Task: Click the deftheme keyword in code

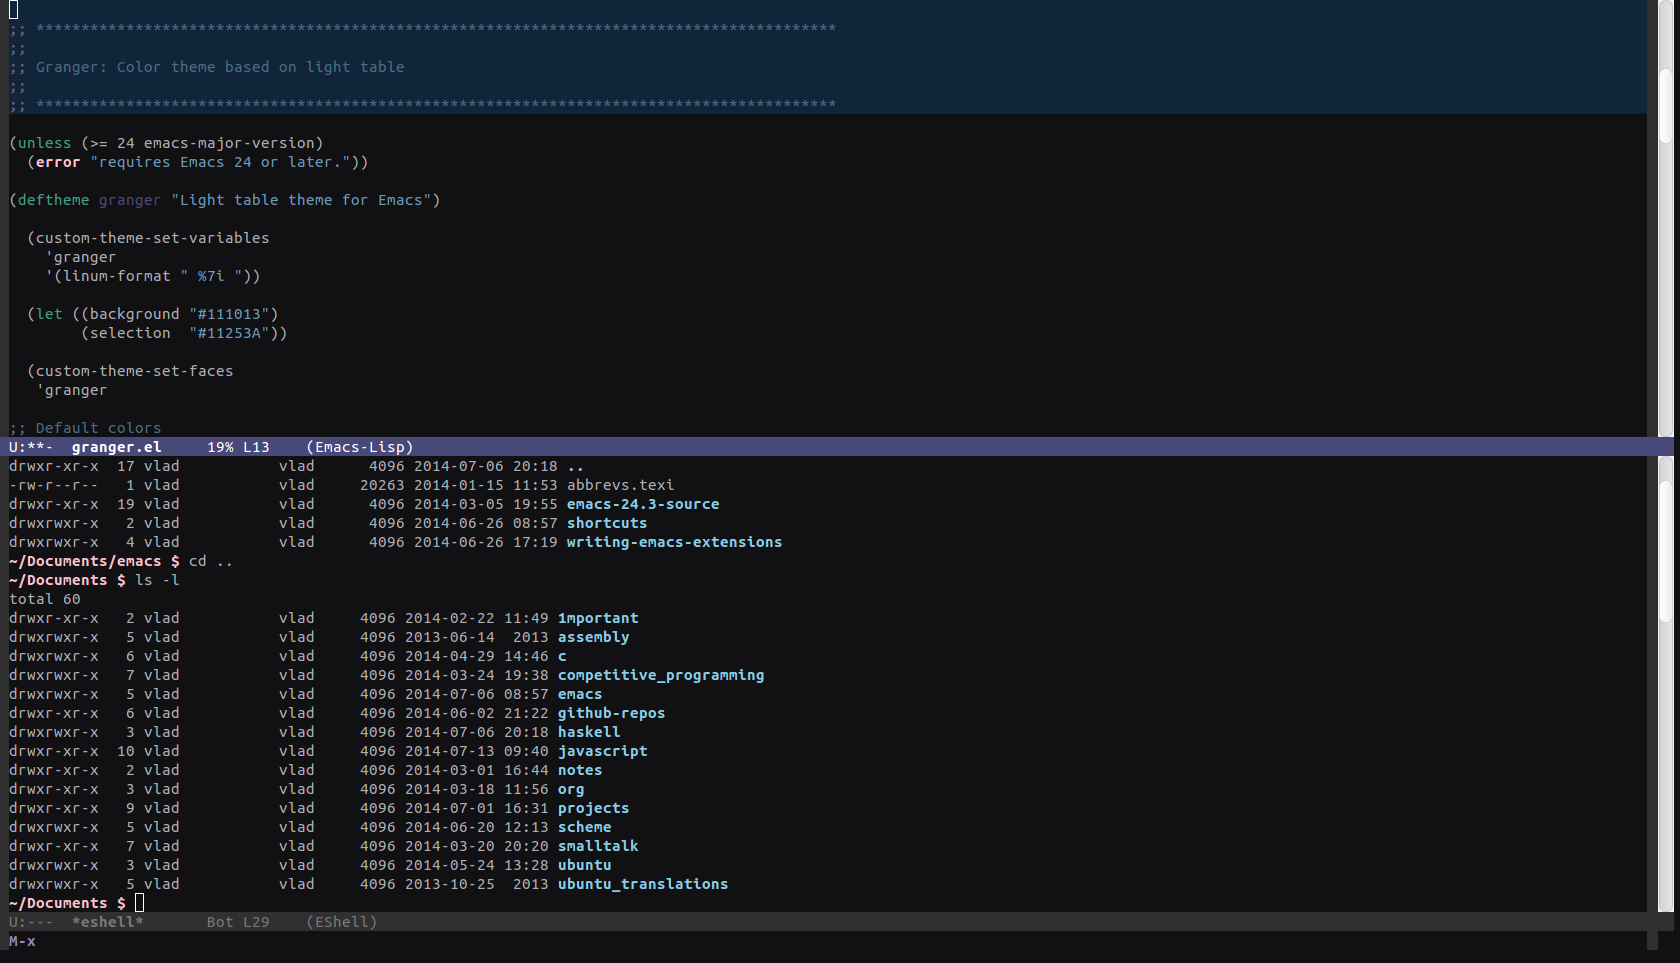Action: (53, 200)
